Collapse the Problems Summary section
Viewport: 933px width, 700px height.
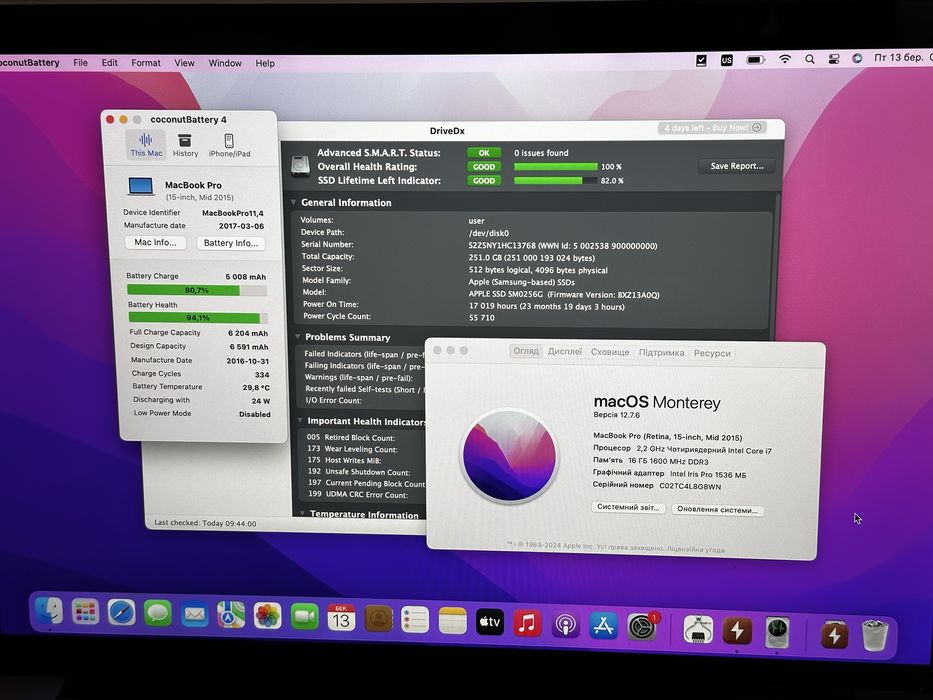pyautogui.click(x=298, y=337)
